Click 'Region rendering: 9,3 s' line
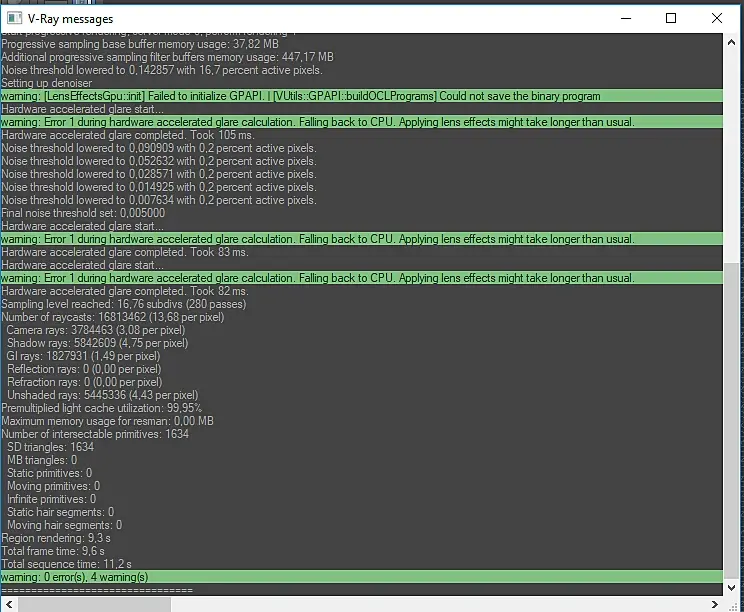This screenshot has height=612, width=744. tap(56, 538)
